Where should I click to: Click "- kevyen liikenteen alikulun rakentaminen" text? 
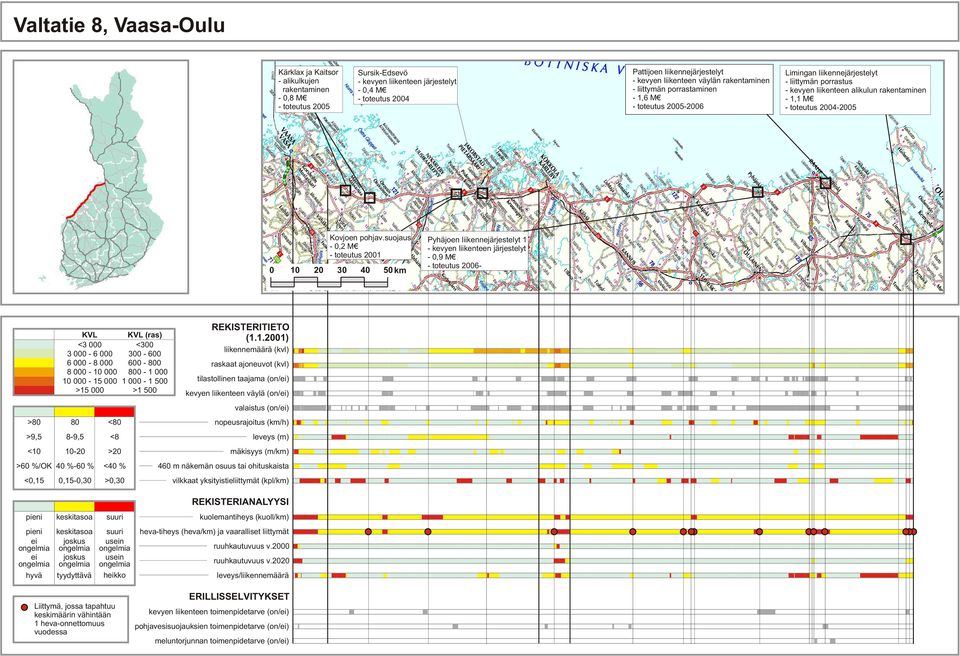[x=856, y=90]
